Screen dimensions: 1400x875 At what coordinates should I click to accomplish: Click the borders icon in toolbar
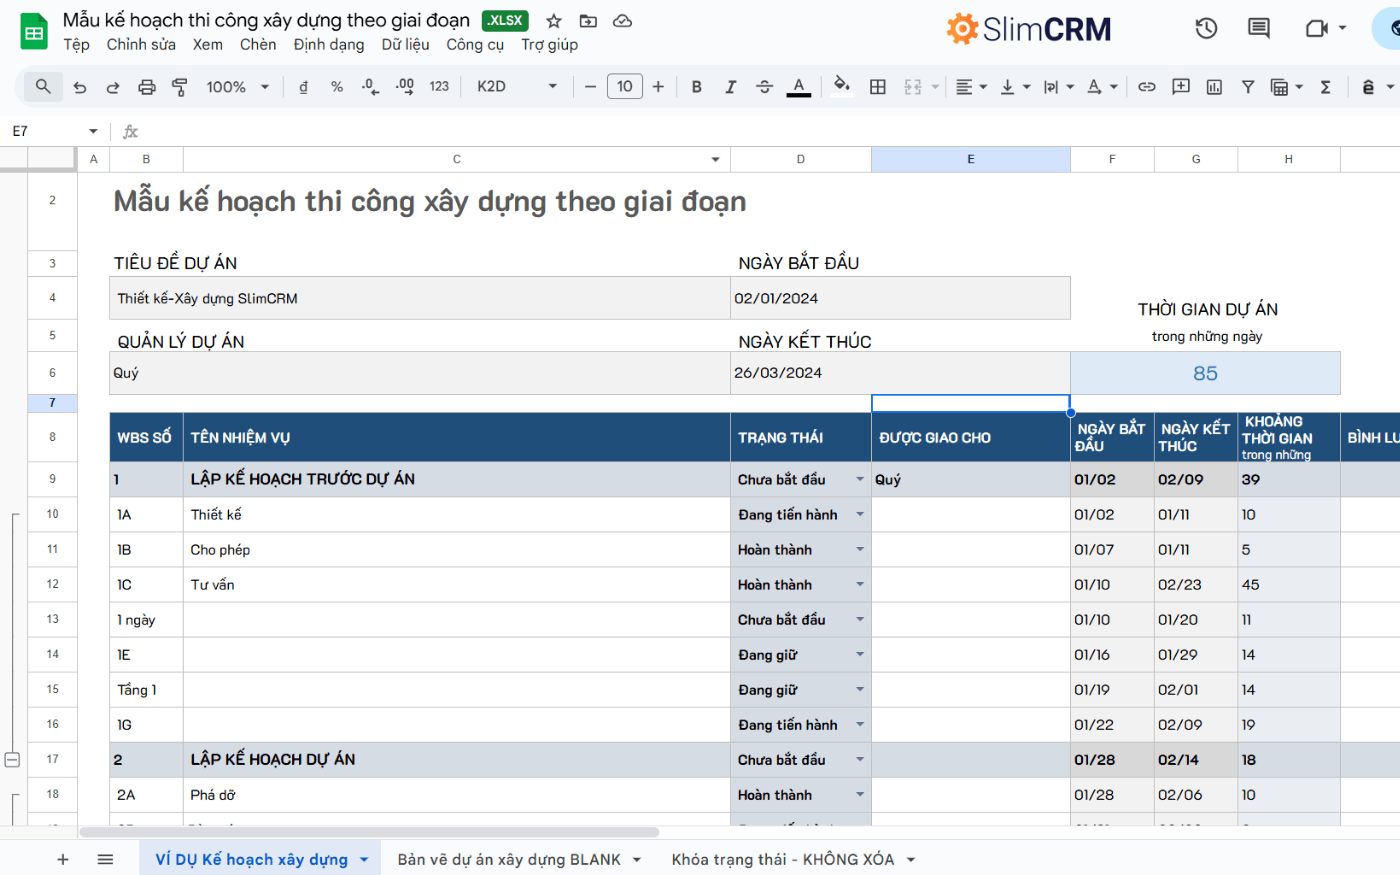point(878,87)
